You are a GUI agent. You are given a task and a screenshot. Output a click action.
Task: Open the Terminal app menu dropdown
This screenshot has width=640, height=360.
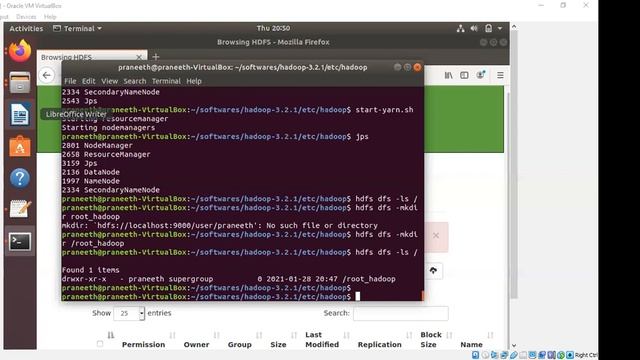[x=77, y=28]
